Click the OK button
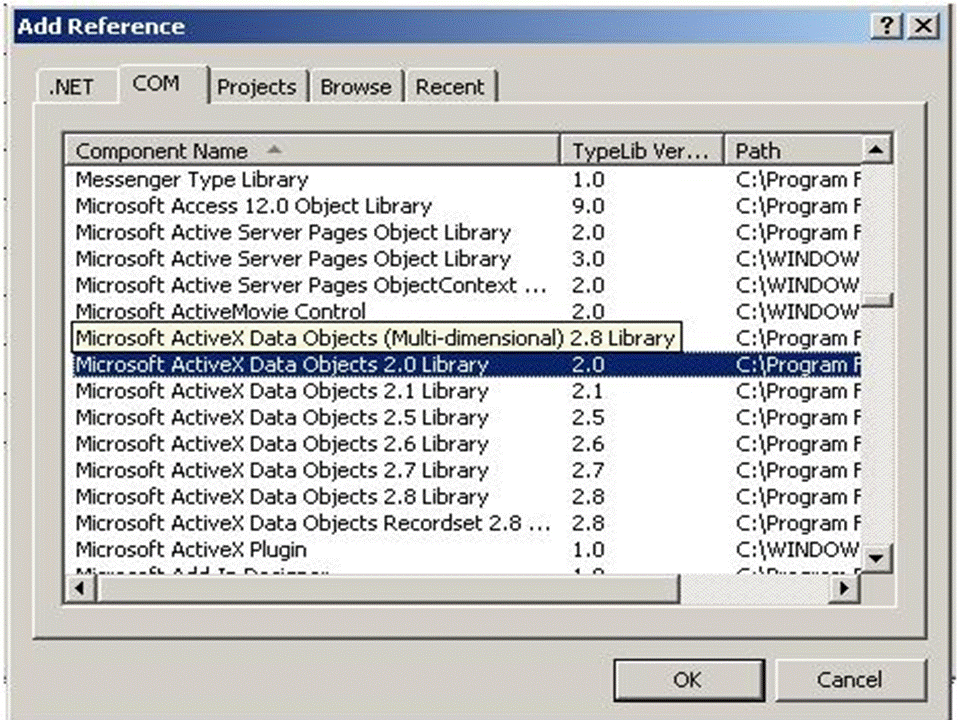 687,679
